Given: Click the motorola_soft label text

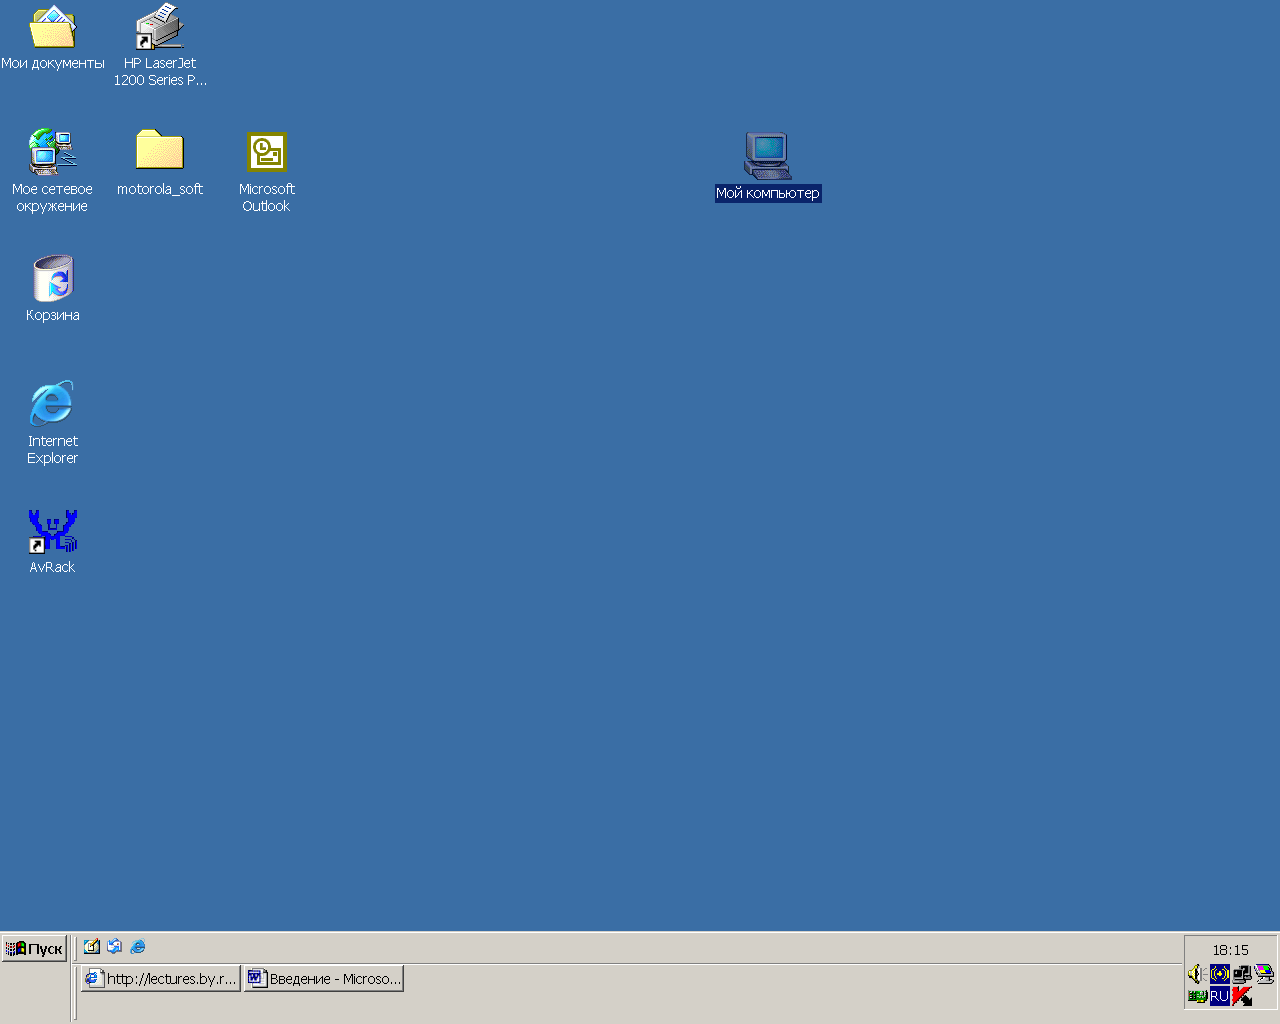Looking at the screenshot, I should 160,189.
